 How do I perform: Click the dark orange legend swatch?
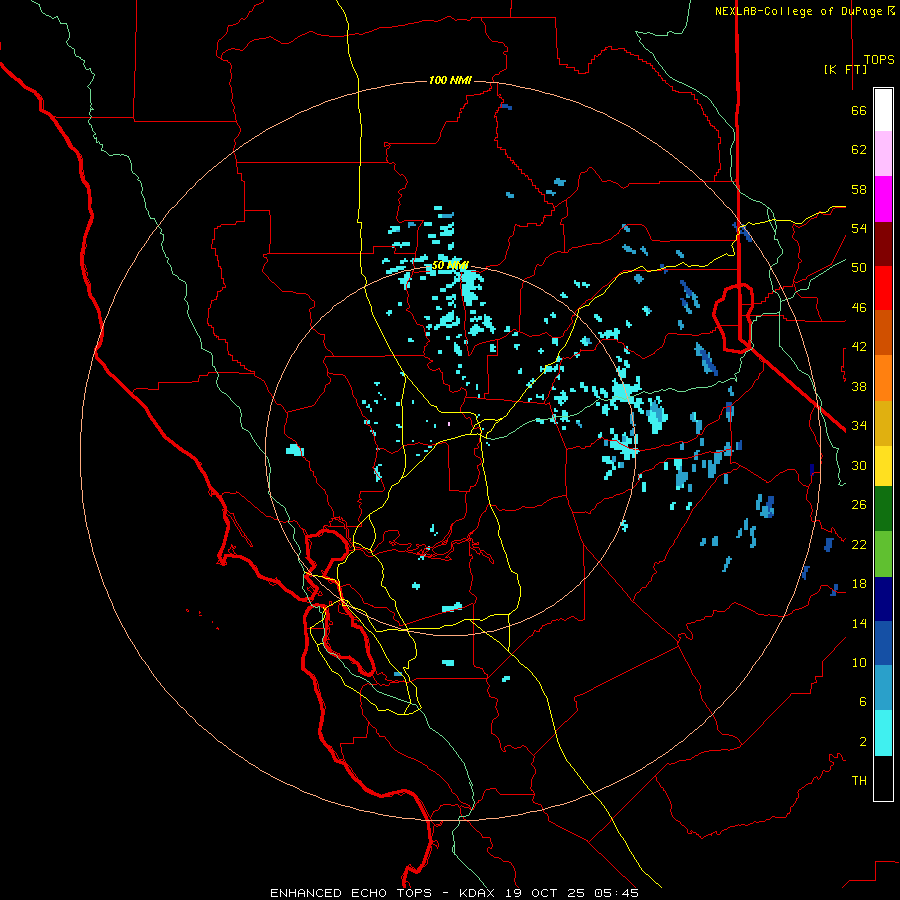[x=883, y=333]
